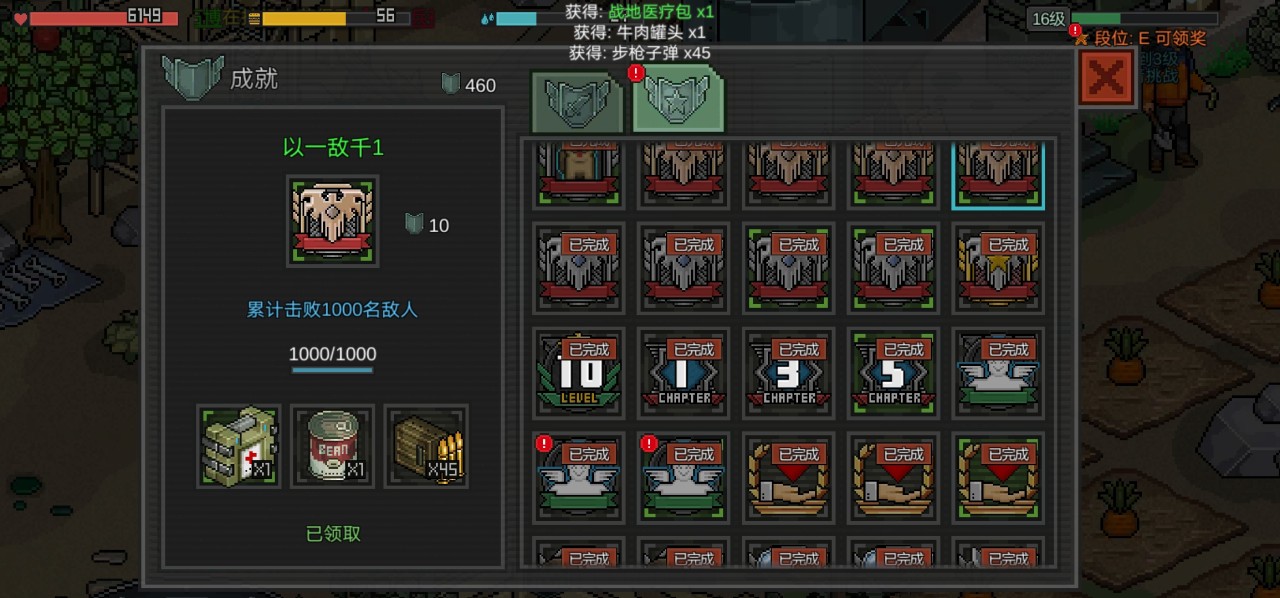
Task: Open the second winged bust achievement with alert
Action: (x=684, y=477)
